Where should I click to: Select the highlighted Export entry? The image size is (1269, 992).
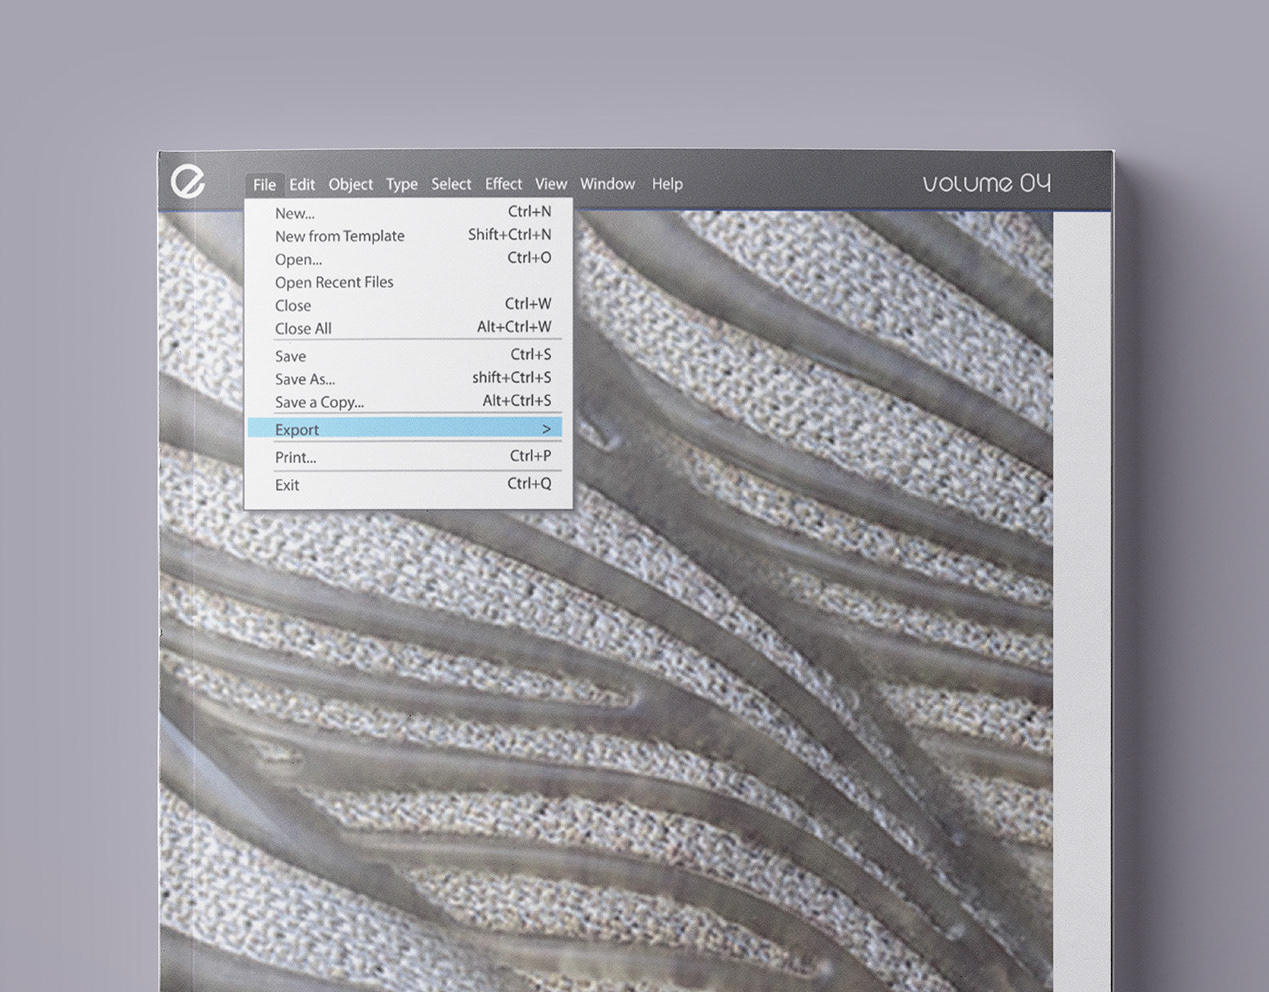[404, 429]
